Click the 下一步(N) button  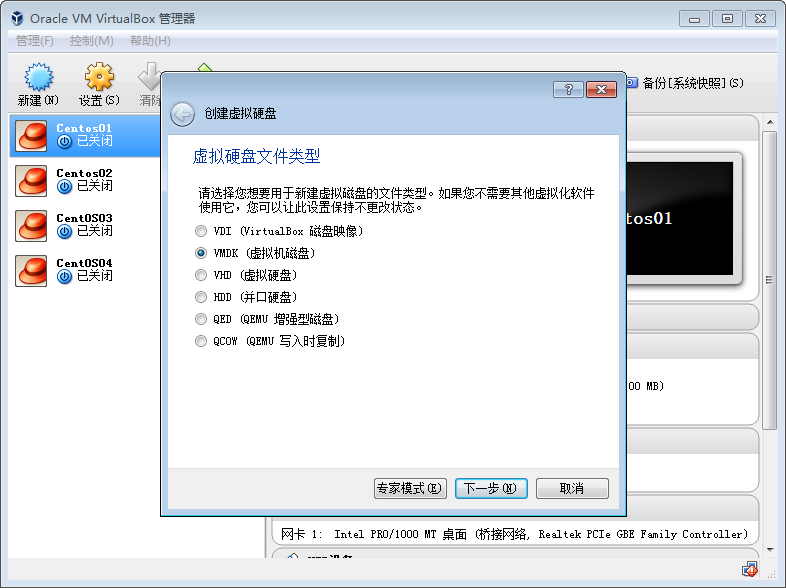coord(491,488)
